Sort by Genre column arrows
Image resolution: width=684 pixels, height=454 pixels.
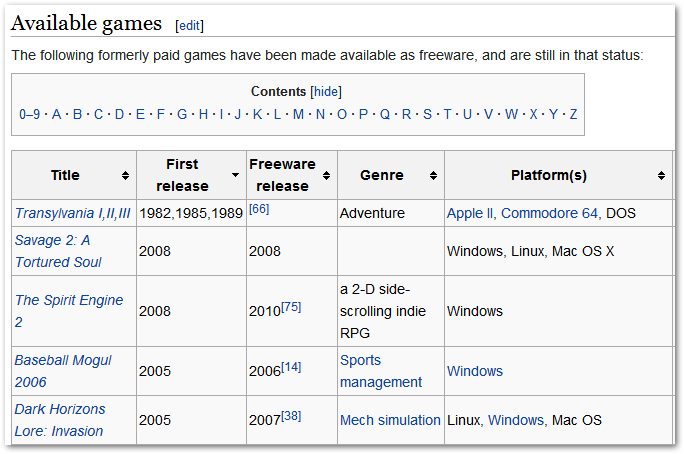(433, 175)
